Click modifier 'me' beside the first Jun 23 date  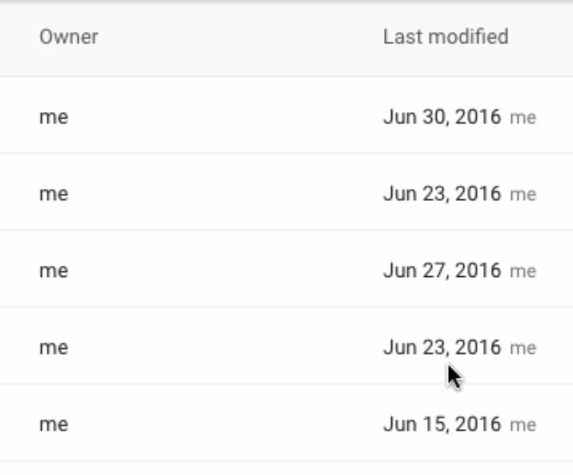pos(523,195)
